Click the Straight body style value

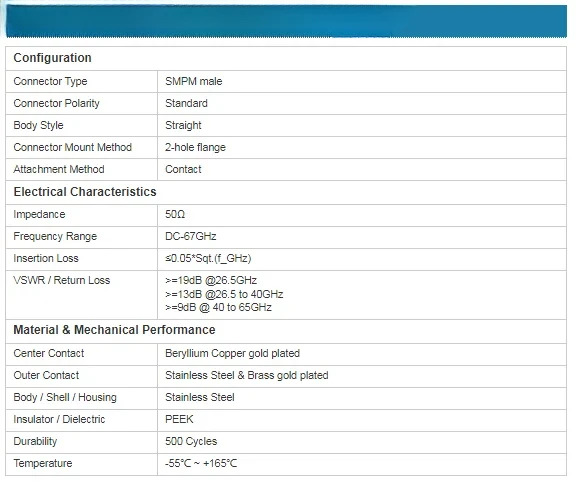point(183,125)
